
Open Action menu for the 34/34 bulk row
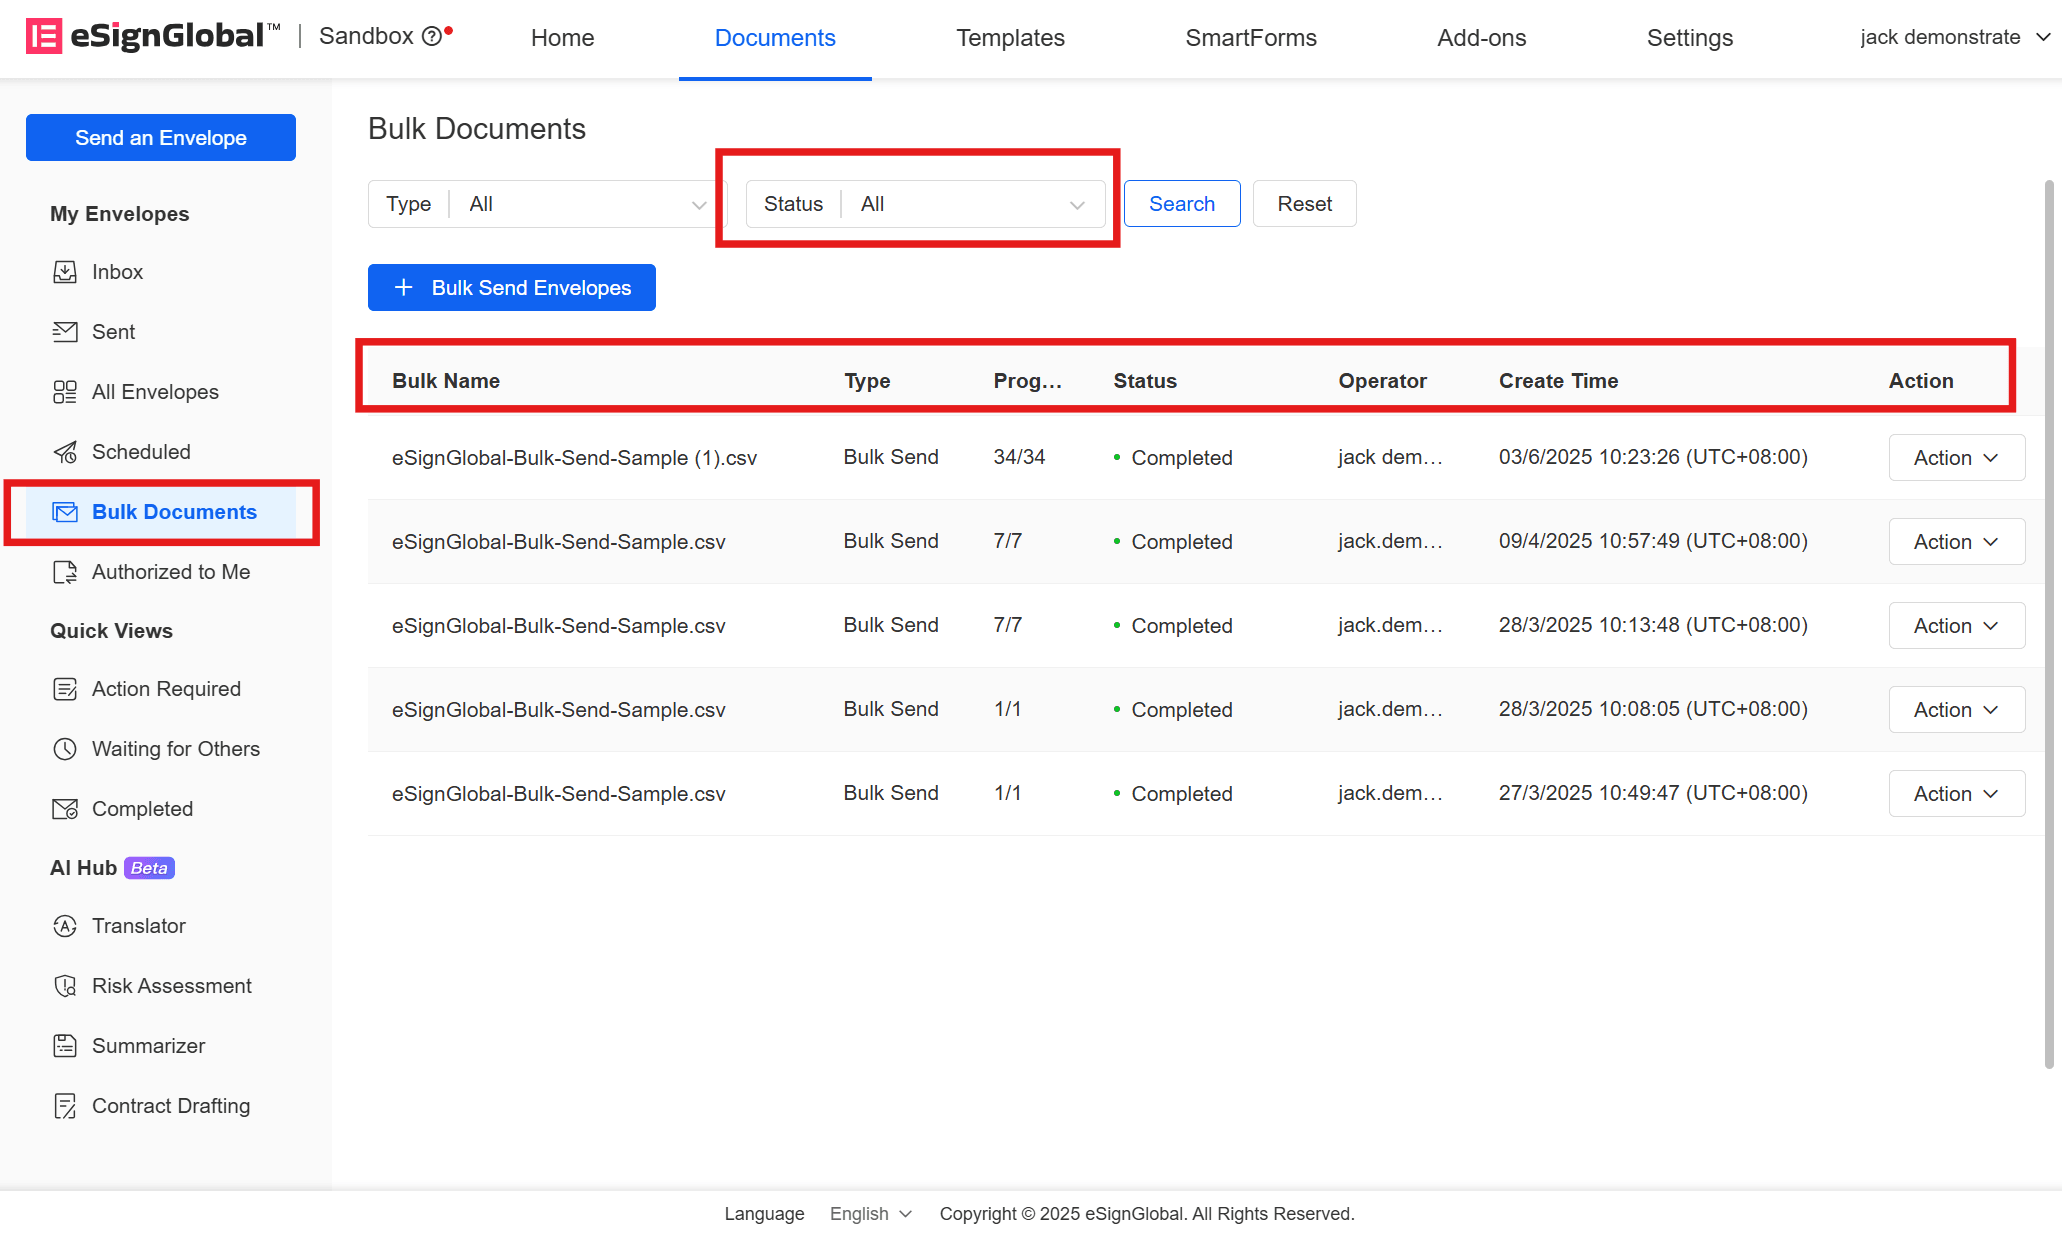tap(1956, 457)
